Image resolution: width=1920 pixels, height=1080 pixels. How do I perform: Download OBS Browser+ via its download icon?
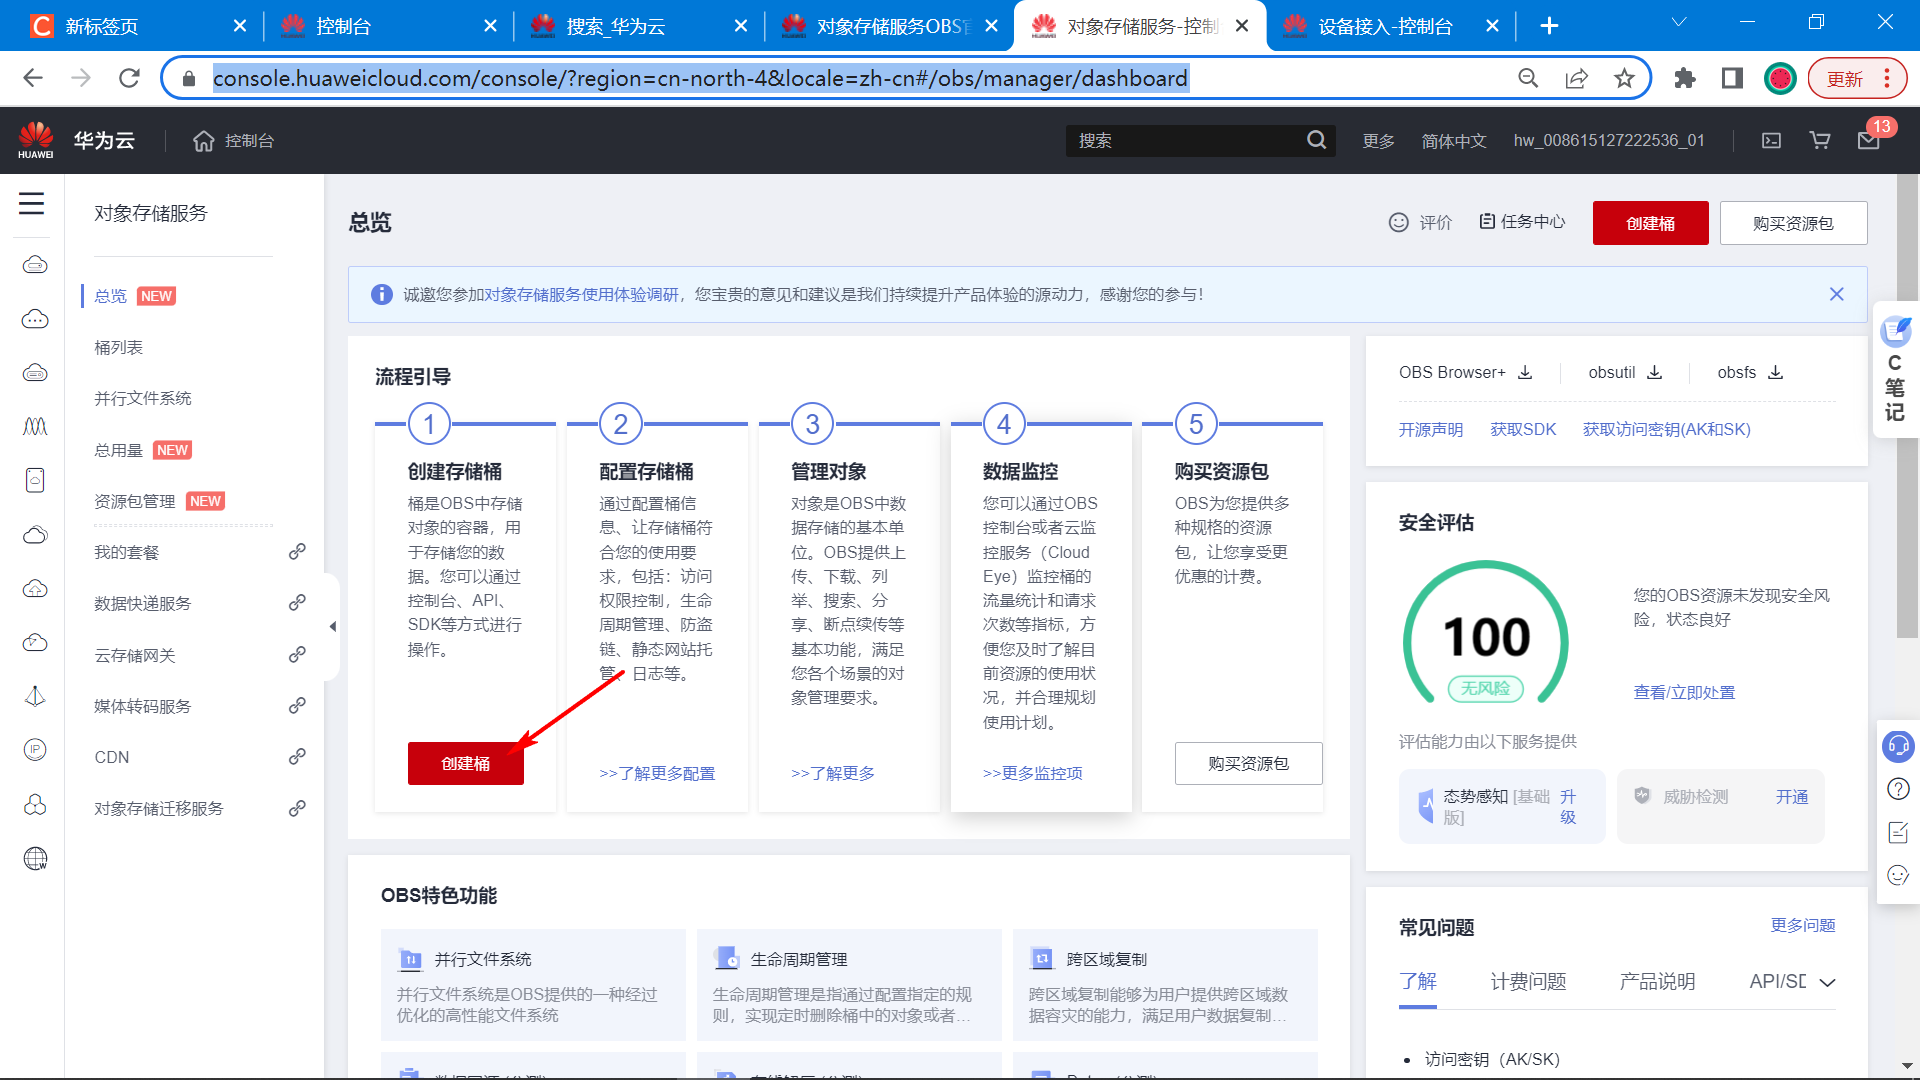(x=1525, y=372)
